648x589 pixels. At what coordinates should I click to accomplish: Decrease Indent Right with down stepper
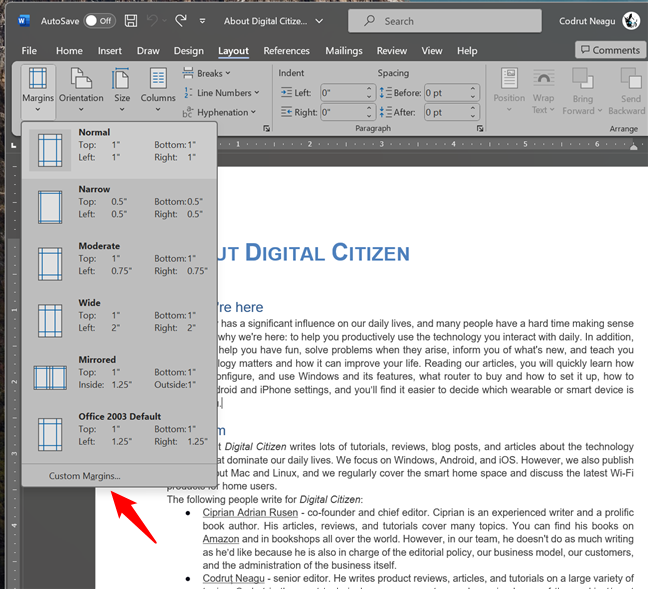click(369, 116)
